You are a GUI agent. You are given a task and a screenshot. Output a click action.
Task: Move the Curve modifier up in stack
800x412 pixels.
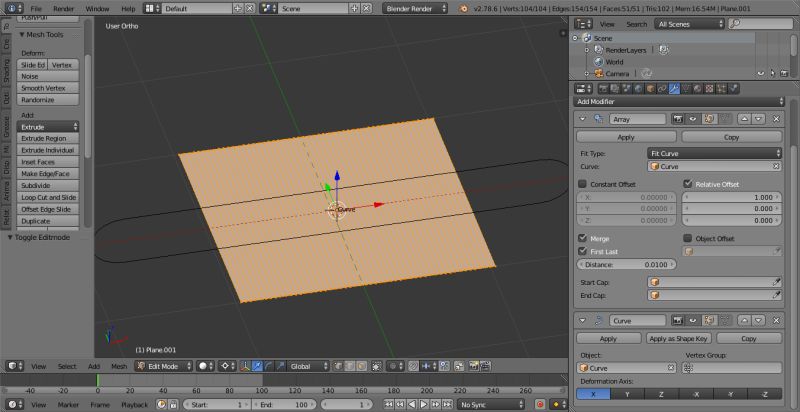744,320
